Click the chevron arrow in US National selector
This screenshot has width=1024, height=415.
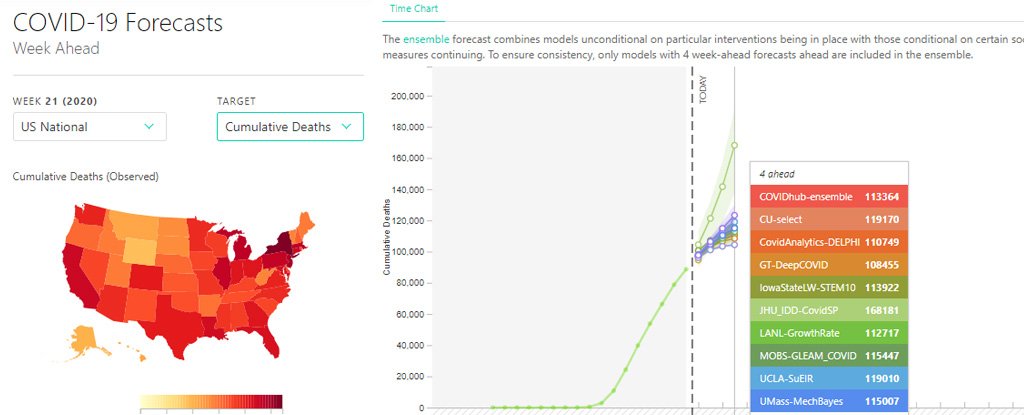tap(149, 127)
